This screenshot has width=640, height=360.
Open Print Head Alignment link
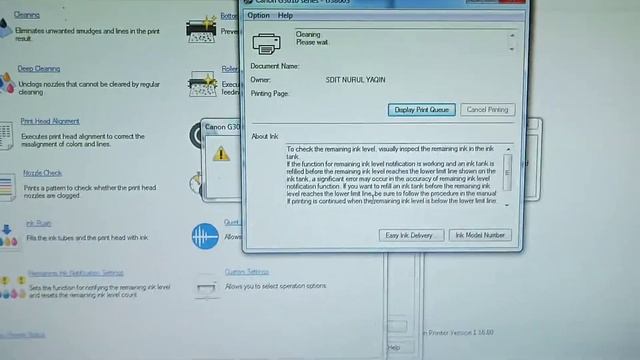coord(50,121)
